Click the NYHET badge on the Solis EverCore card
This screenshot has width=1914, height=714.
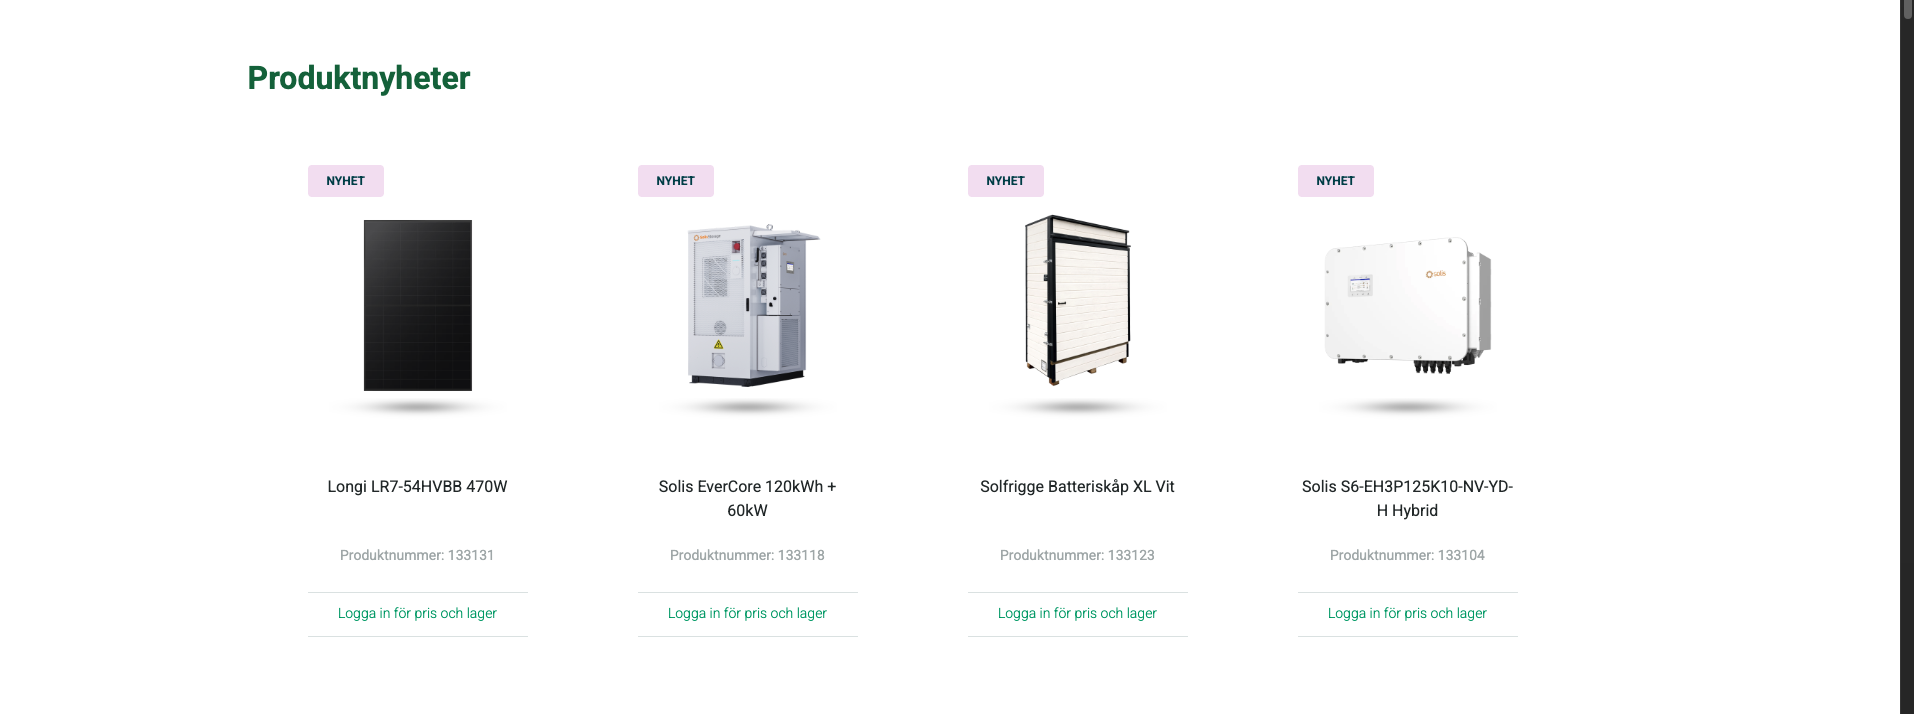point(675,180)
